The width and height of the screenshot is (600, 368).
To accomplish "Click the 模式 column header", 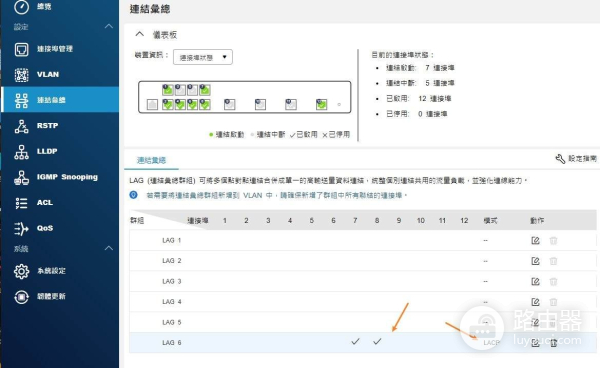I will 490,221.
